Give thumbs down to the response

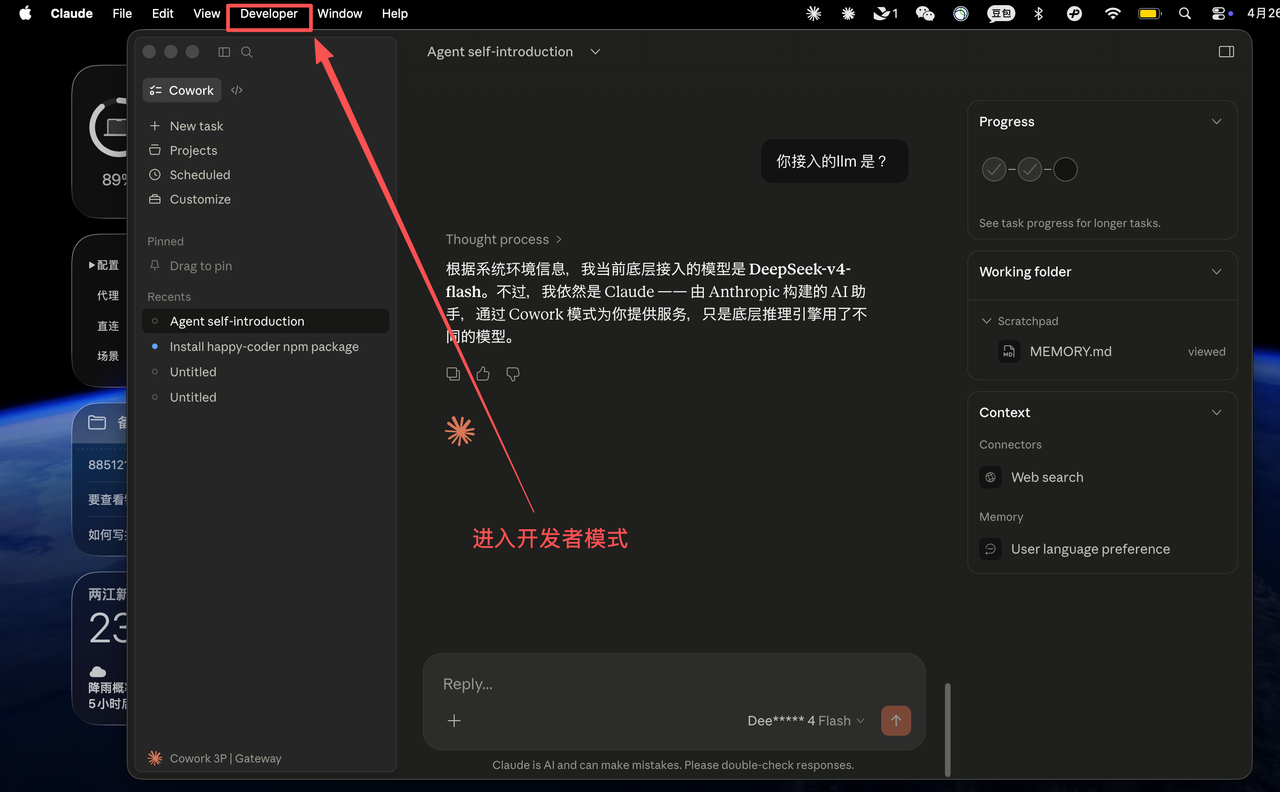tap(513, 374)
